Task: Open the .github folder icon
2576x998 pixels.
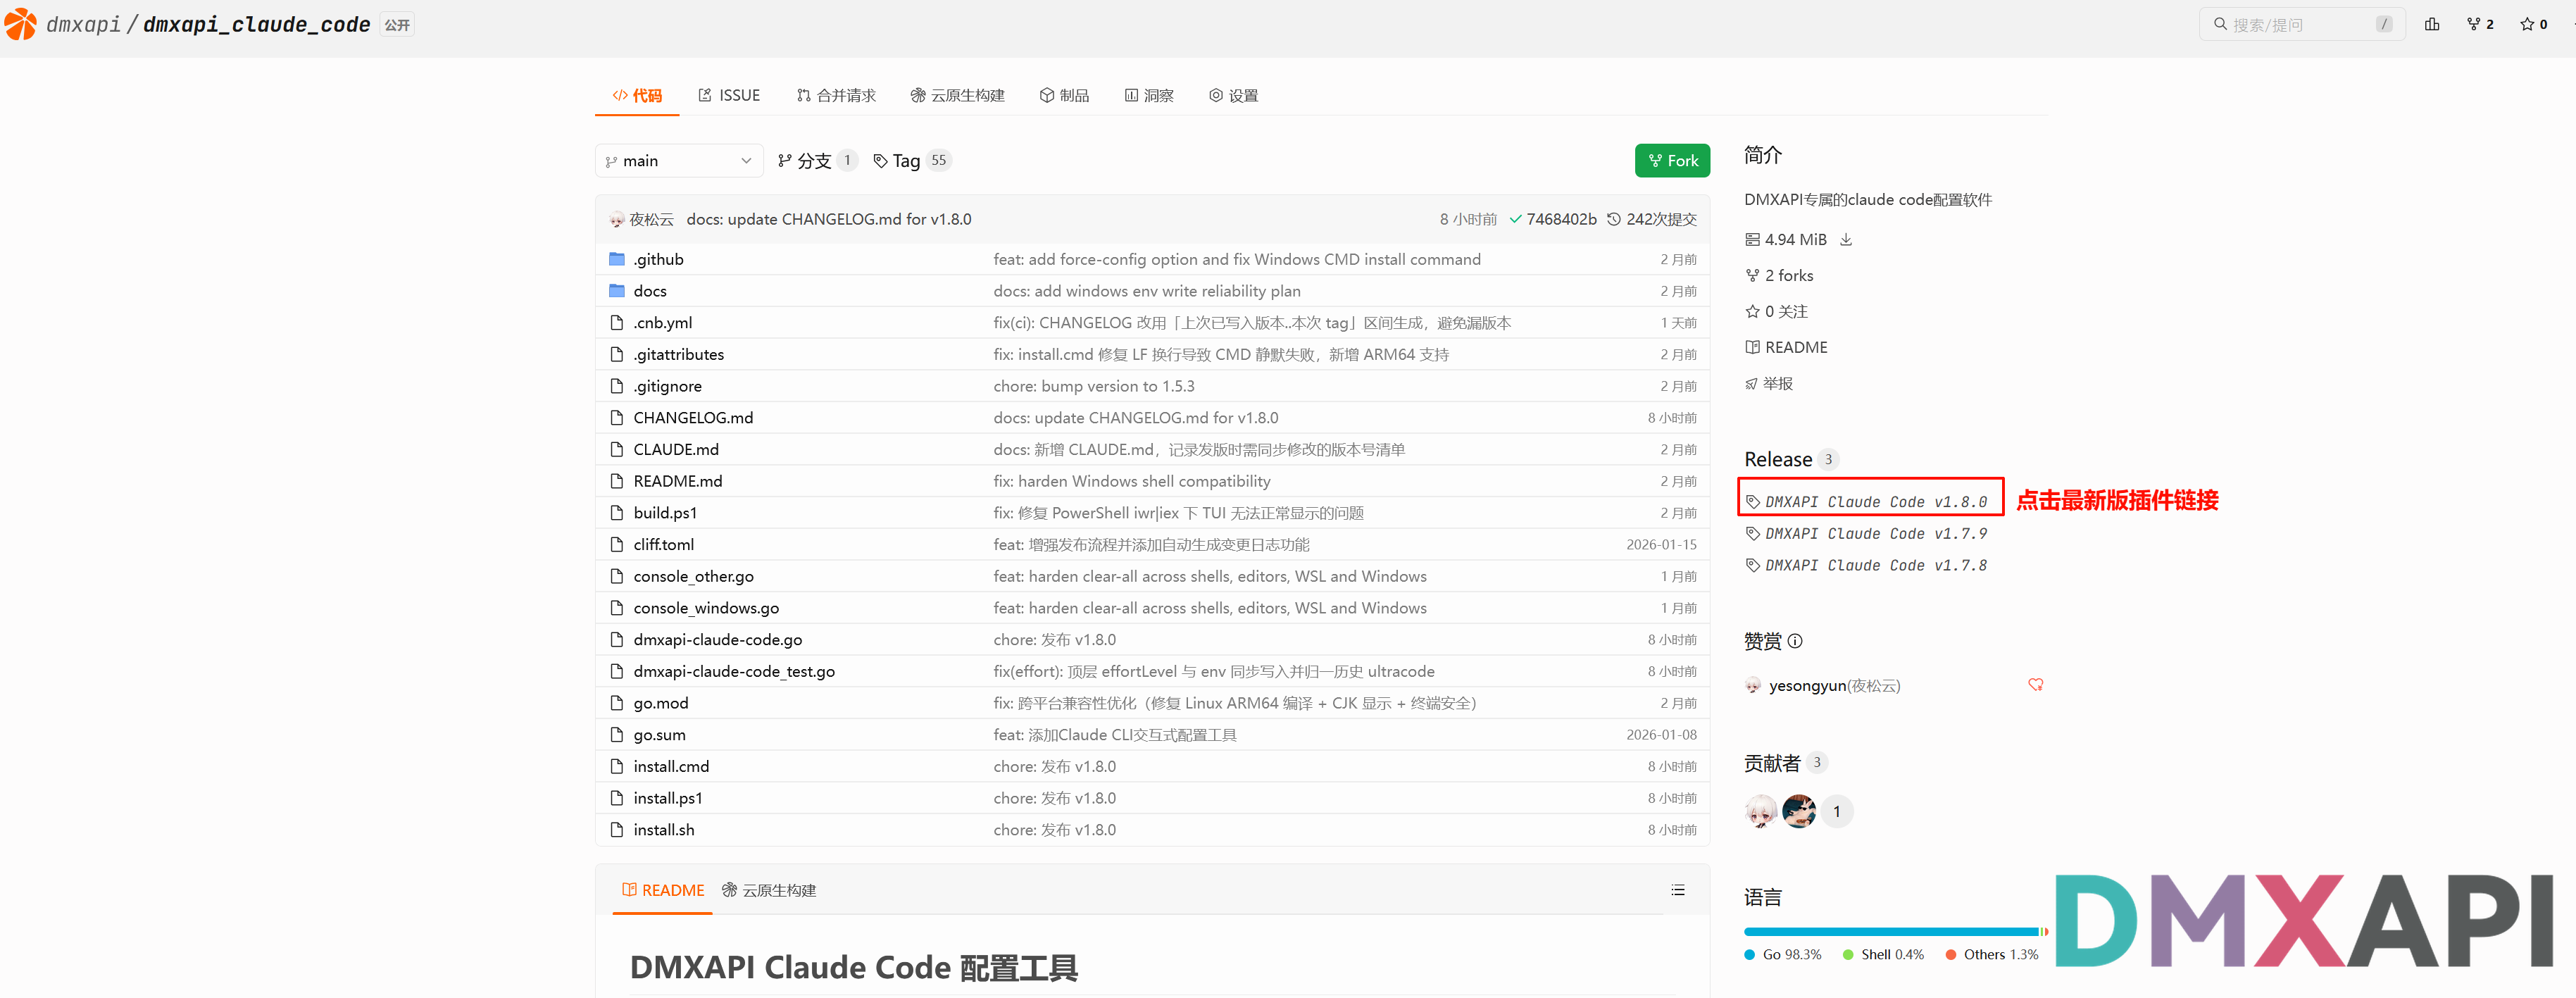Action: pyautogui.click(x=617, y=259)
